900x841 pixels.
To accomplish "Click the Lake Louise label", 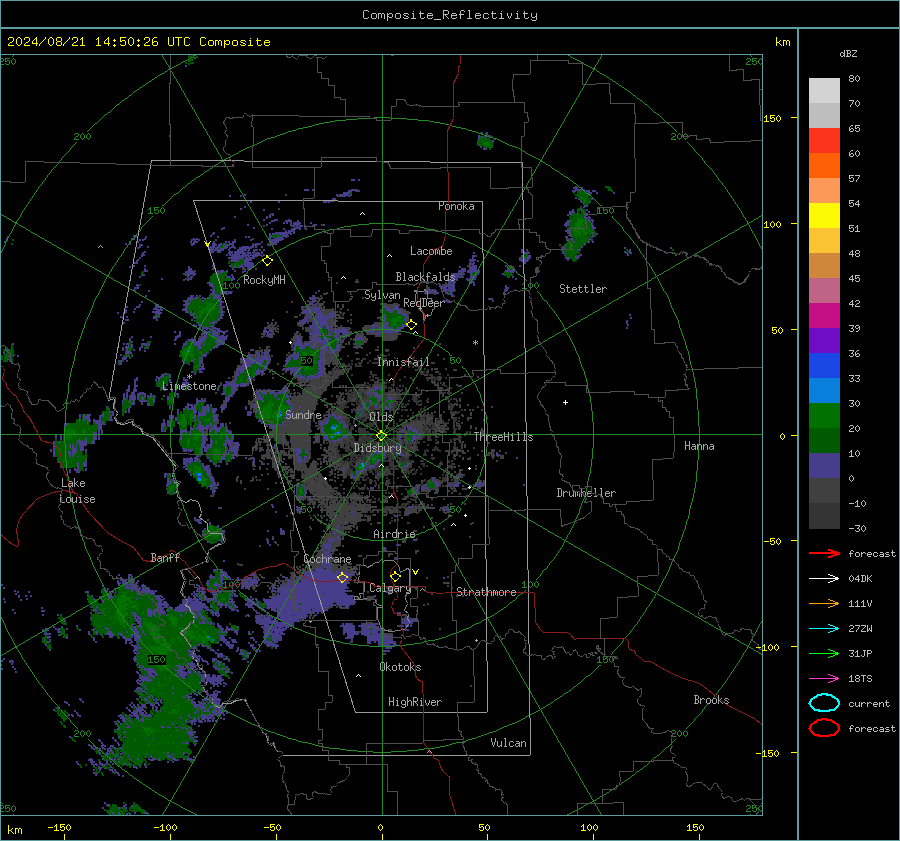I will (77, 491).
